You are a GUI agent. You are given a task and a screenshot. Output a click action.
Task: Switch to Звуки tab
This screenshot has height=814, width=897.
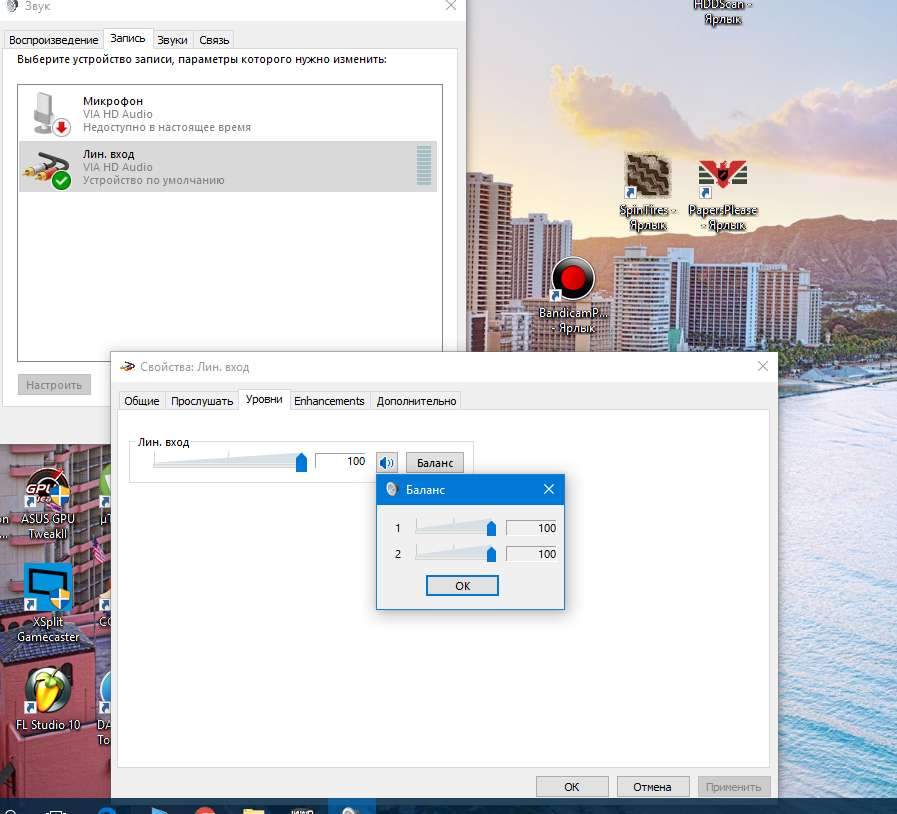pos(172,40)
